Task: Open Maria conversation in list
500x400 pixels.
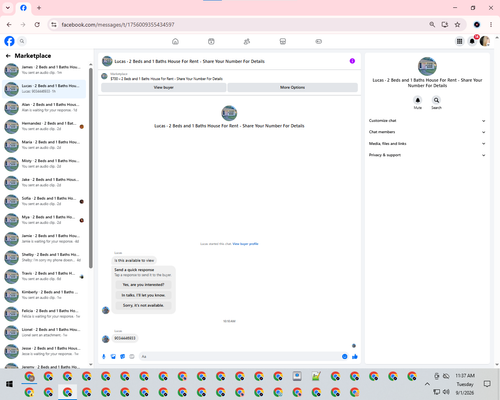Action: [44, 145]
